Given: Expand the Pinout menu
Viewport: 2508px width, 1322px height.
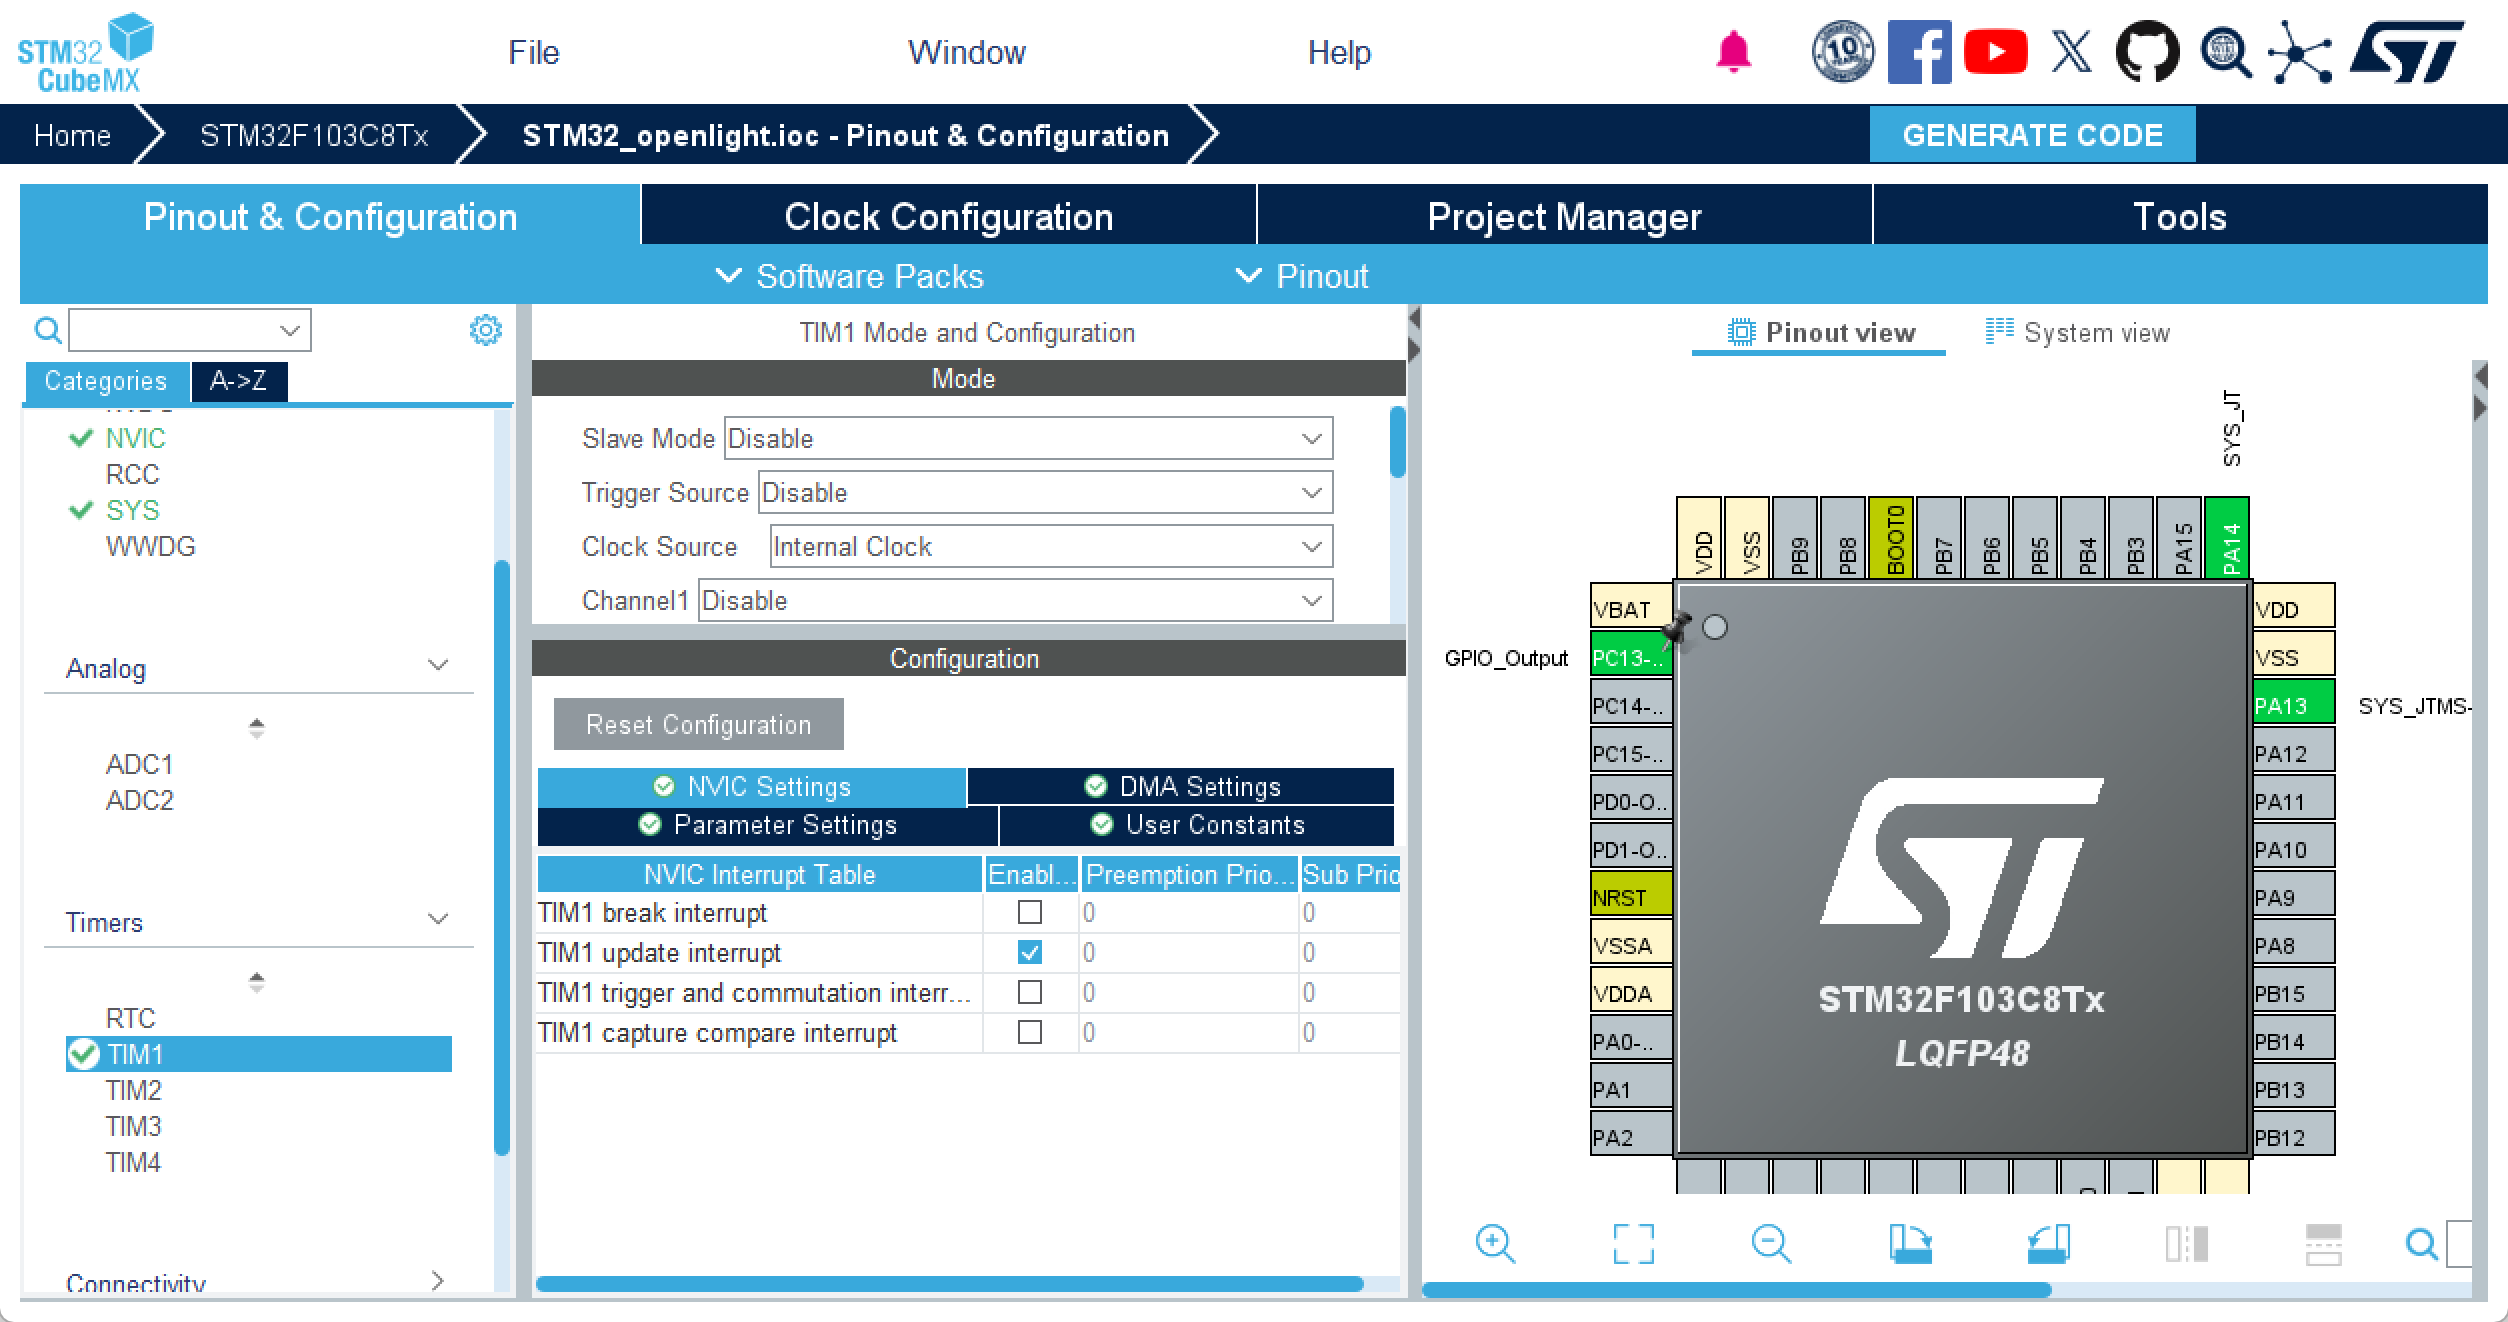Looking at the screenshot, I should pos(1302,276).
